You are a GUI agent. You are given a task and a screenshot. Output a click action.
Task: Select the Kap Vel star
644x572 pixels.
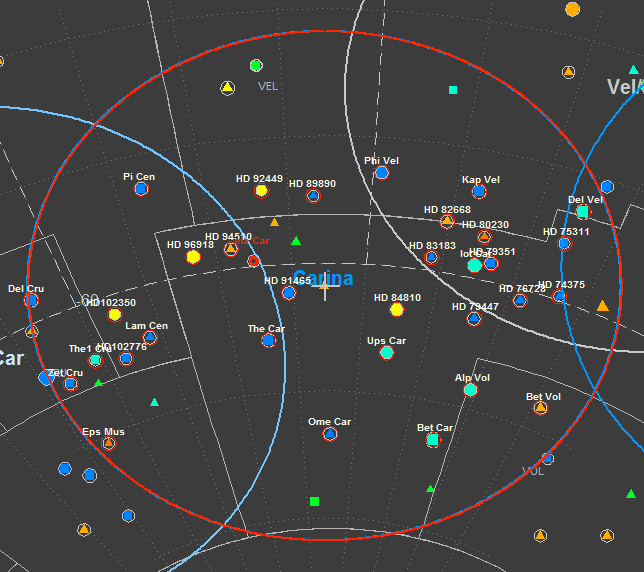pos(479,191)
